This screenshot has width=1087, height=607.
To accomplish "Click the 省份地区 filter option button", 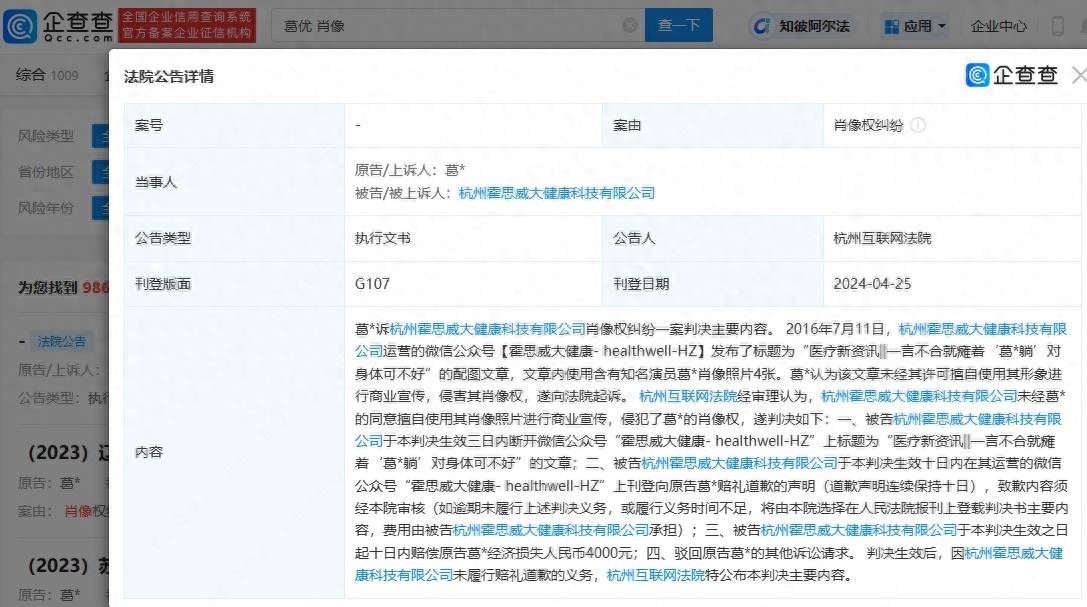I will point(100,172).
